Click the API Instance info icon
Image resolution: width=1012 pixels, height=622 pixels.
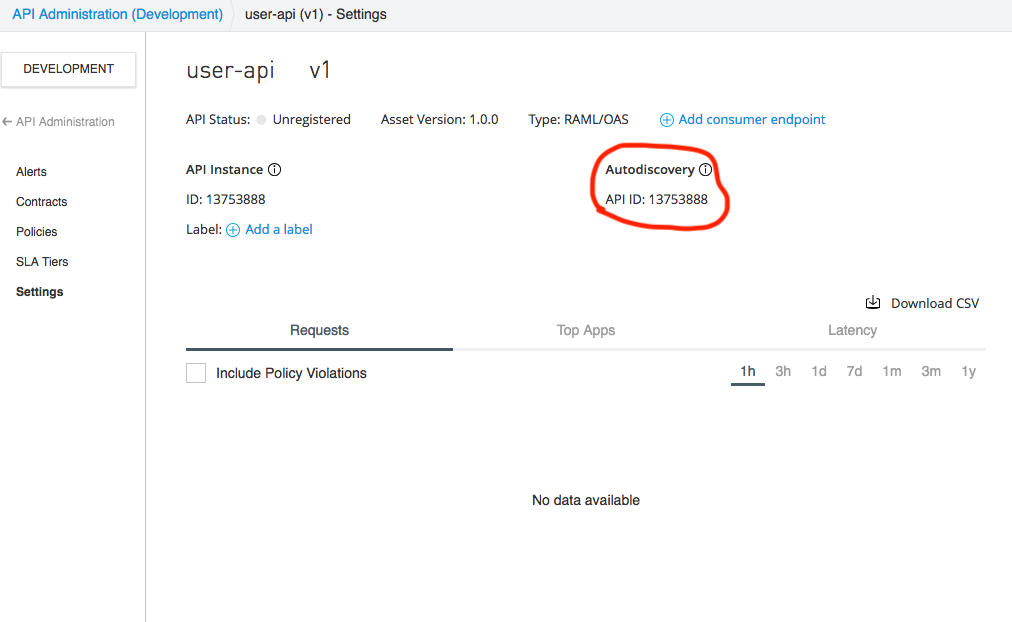274,170
